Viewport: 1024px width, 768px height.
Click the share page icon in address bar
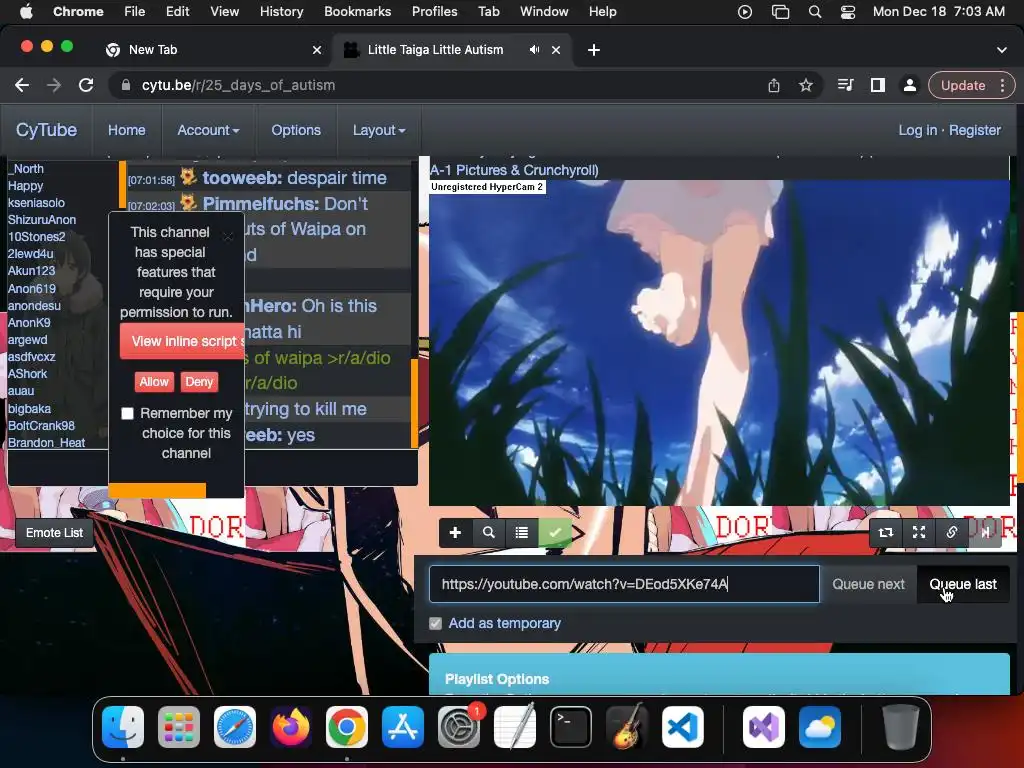[x=774, y=86]
